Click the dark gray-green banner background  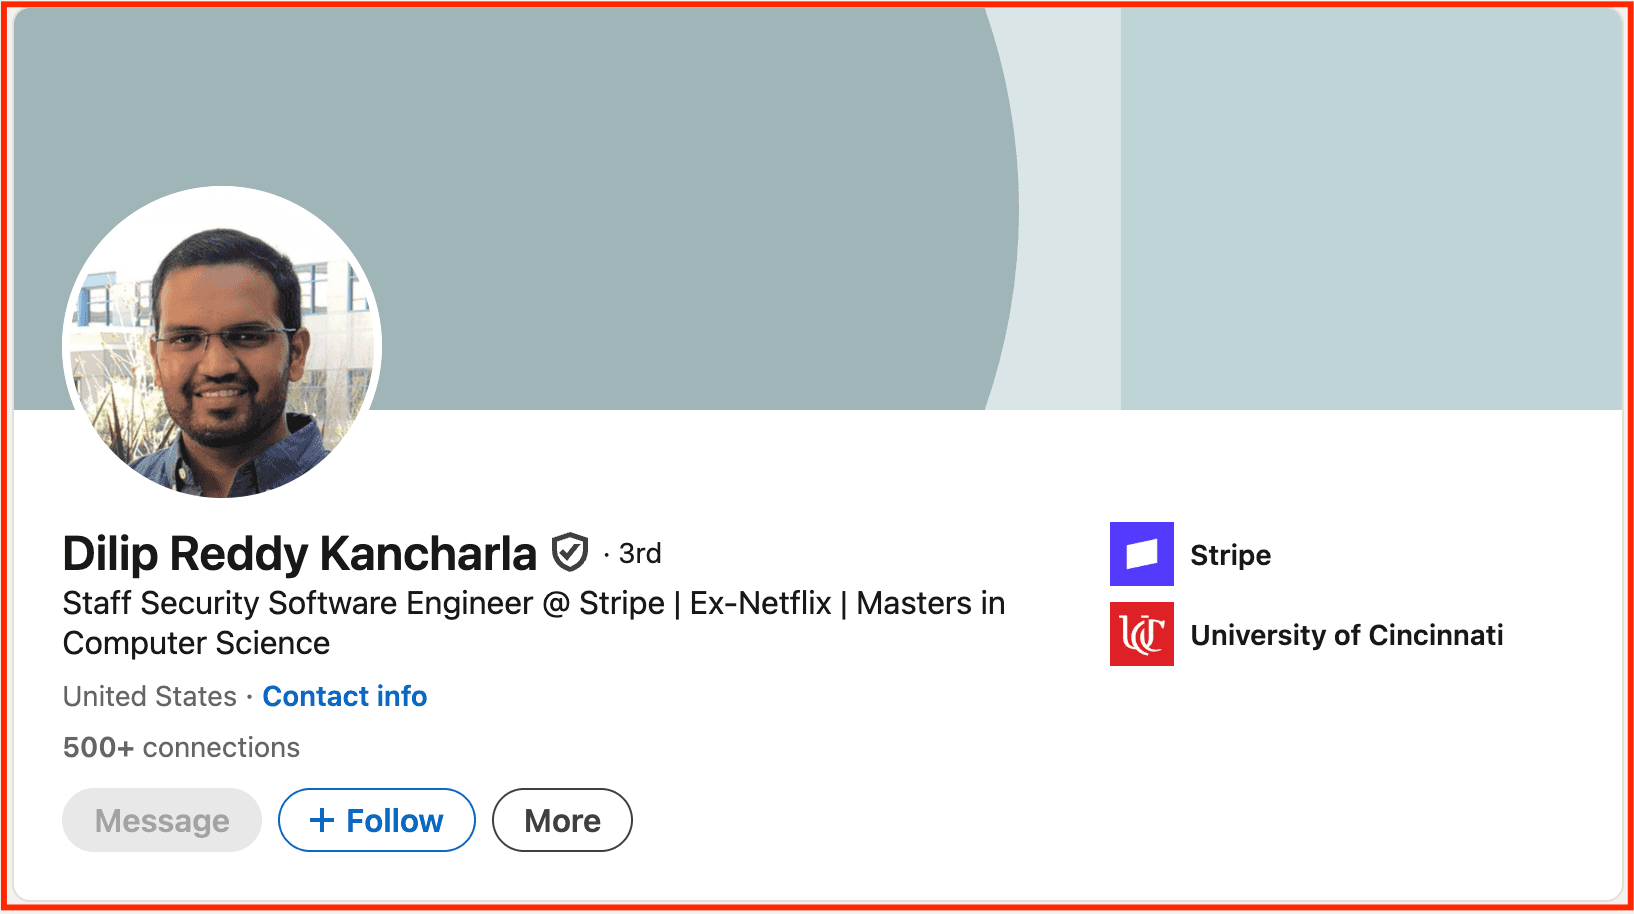600,150
